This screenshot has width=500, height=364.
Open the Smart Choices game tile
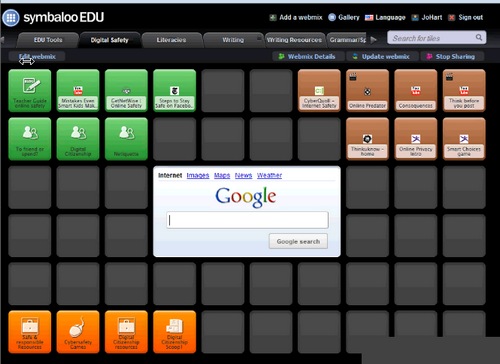[x=464, y=139]
